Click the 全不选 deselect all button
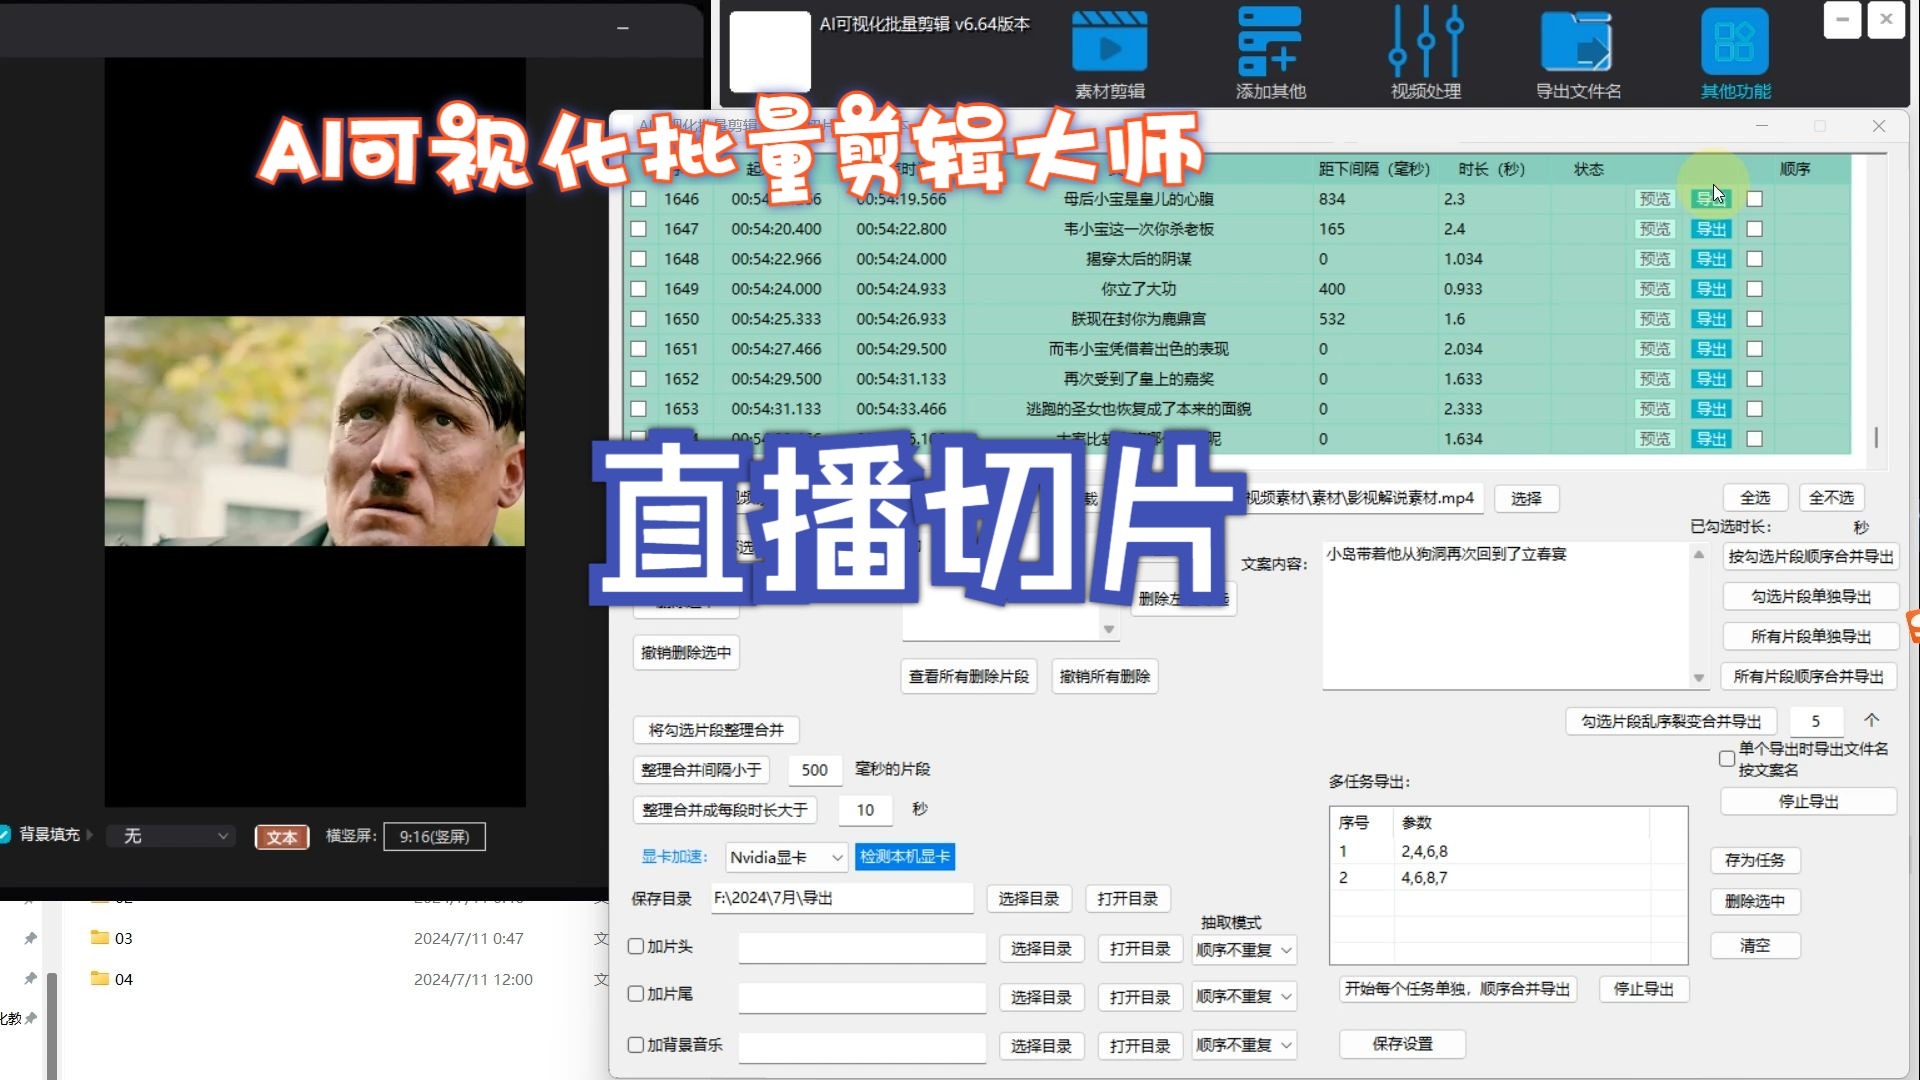Image resolution: width=1920 pixels, height=1080 pixels. [x=1831, y=498]
